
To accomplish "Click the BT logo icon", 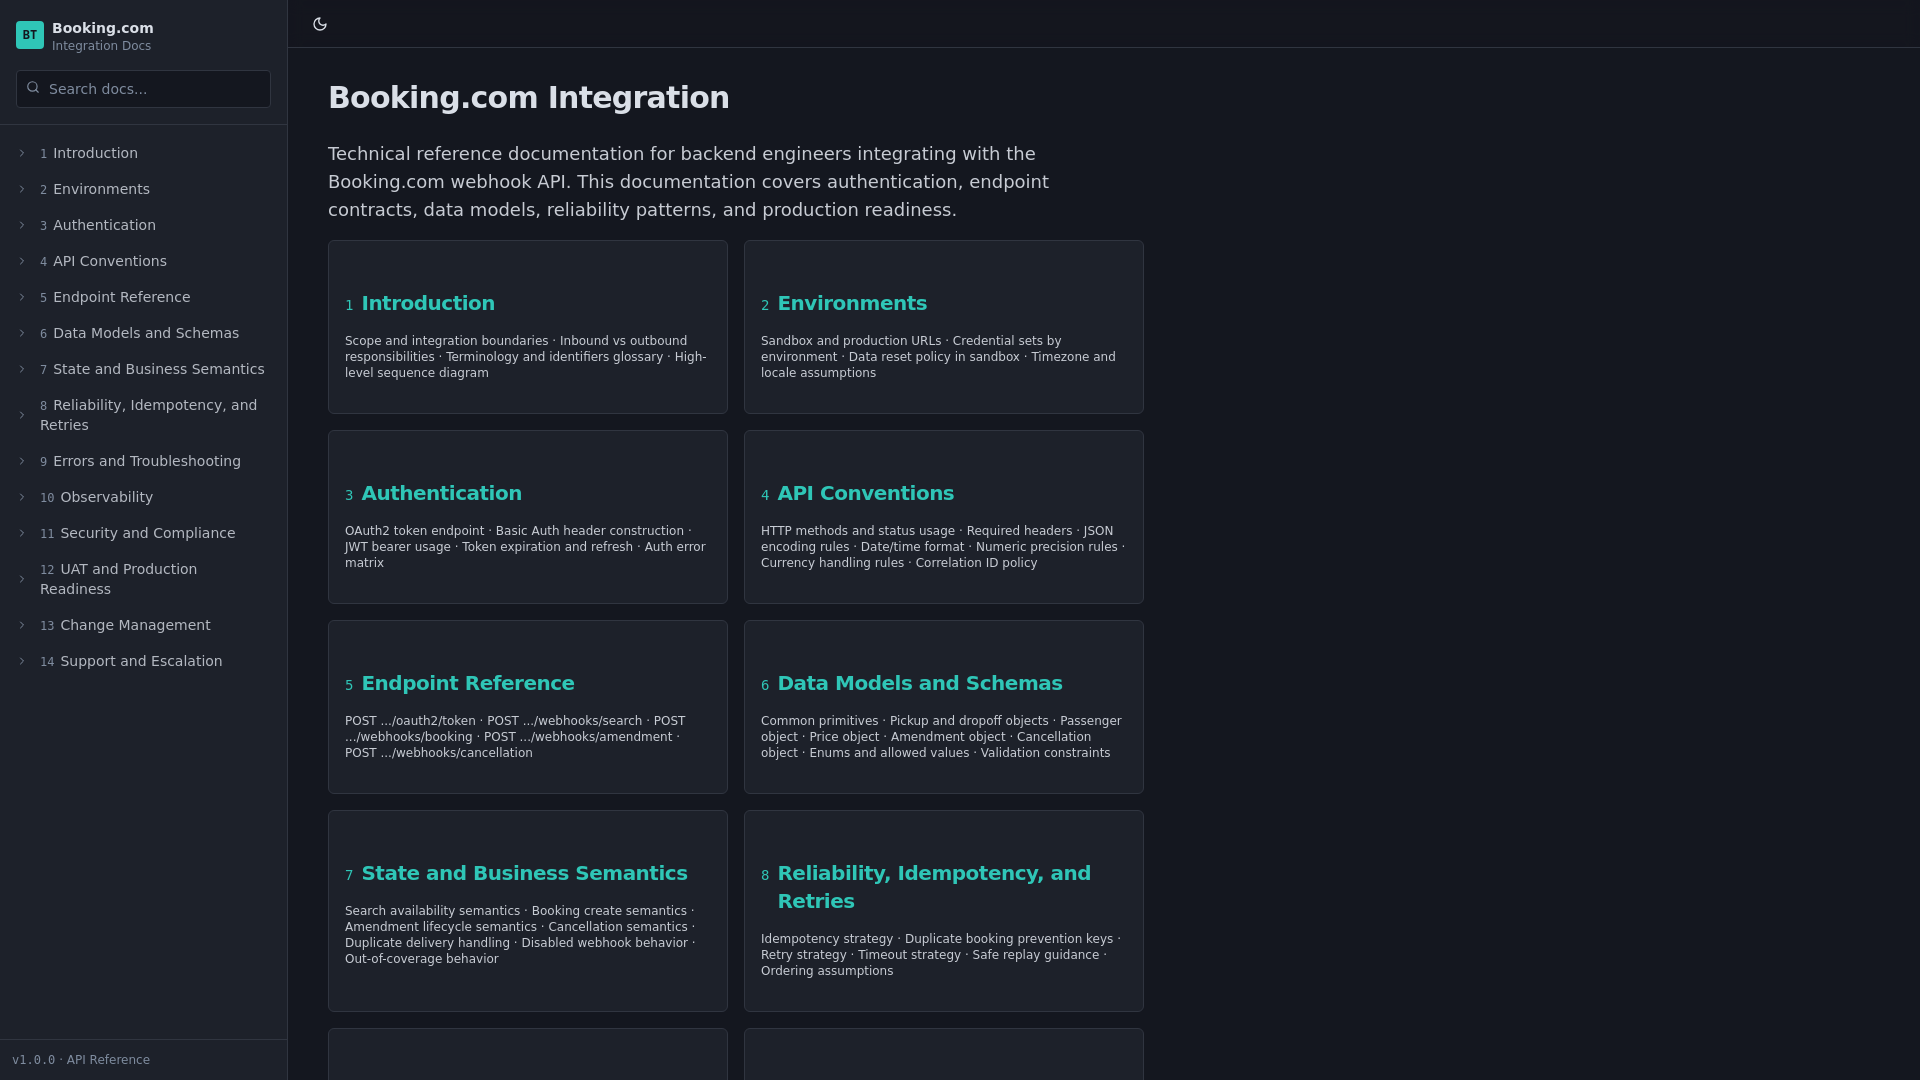I will pos(30,35).
